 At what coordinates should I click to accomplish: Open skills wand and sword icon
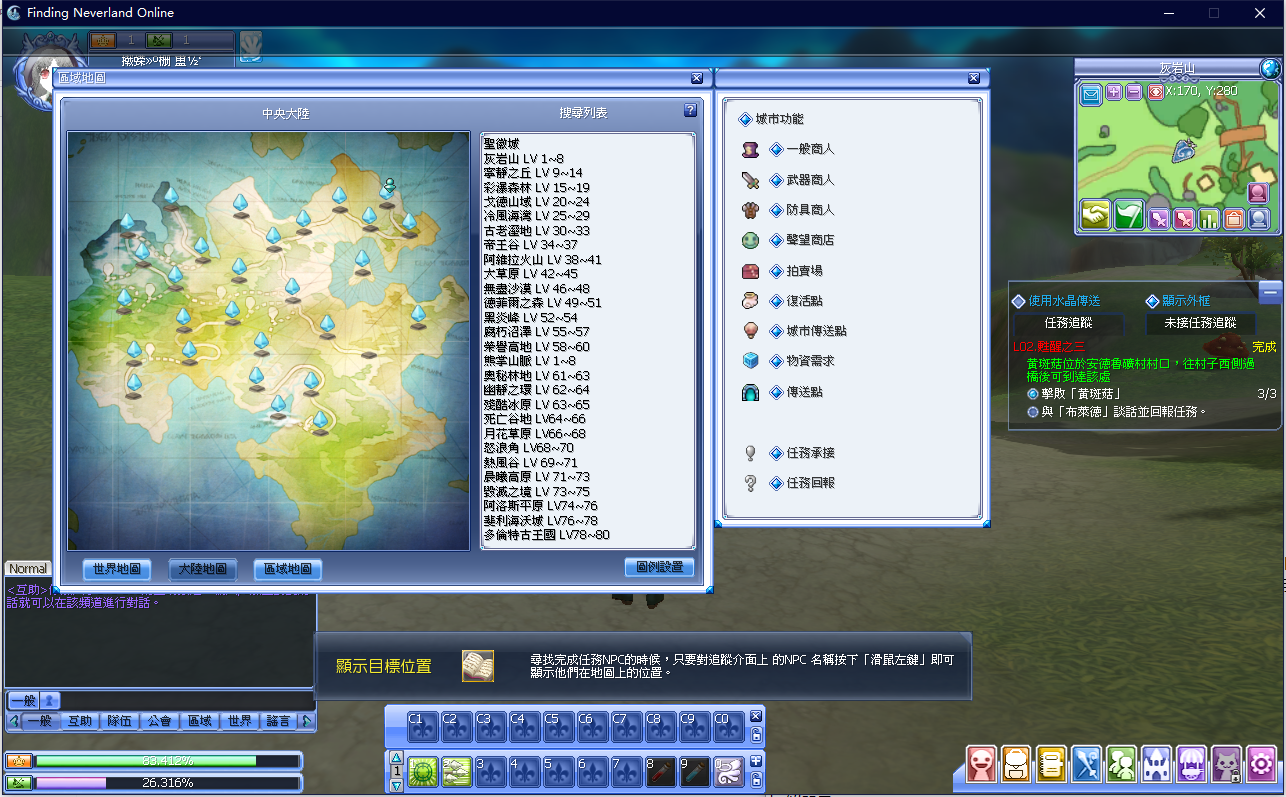coord(1086,763)
